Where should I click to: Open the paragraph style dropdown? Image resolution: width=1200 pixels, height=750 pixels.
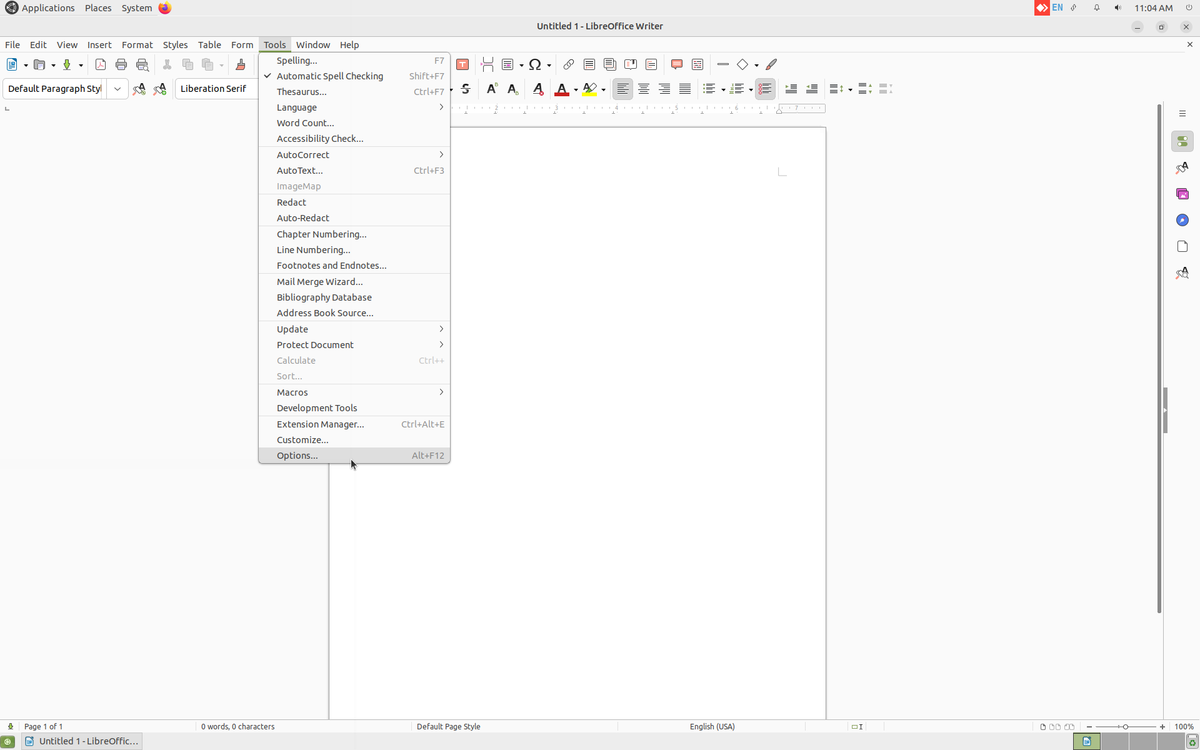(117, 88)
